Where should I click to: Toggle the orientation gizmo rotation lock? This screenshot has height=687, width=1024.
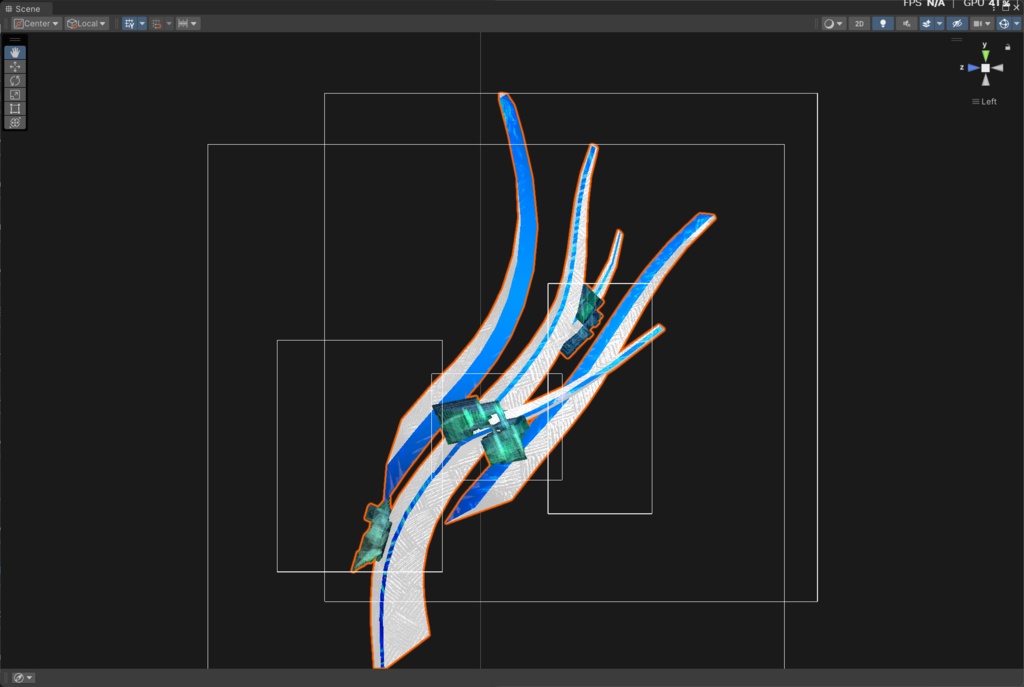click(1008, 46)
